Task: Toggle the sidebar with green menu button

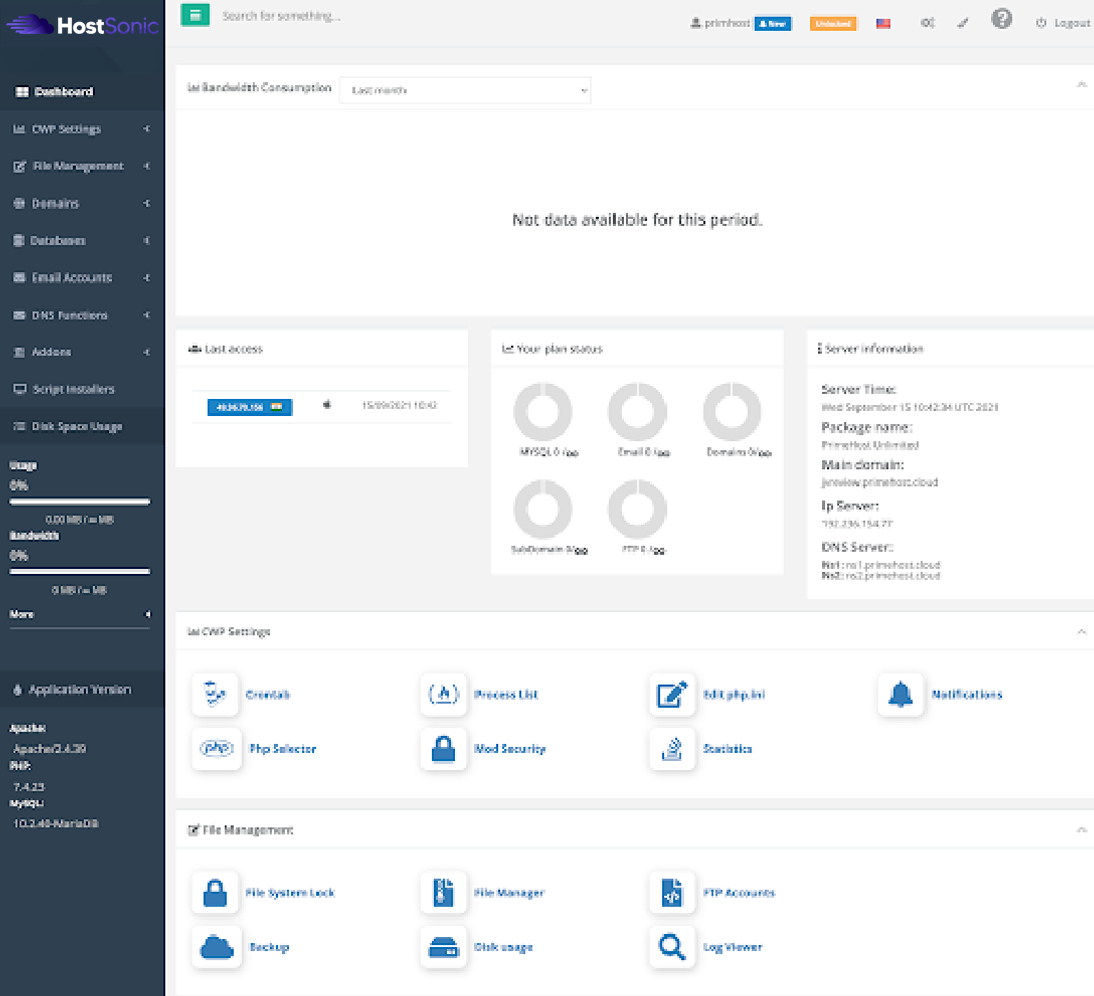Action: pos(195,16)
